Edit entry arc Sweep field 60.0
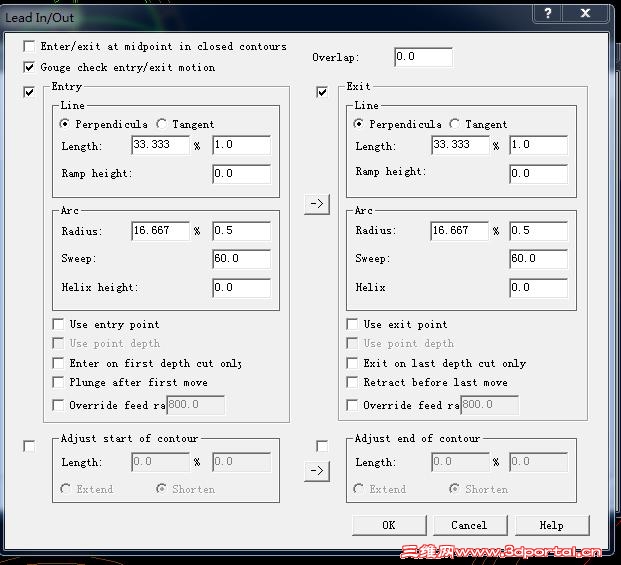 tap(242, 259)
